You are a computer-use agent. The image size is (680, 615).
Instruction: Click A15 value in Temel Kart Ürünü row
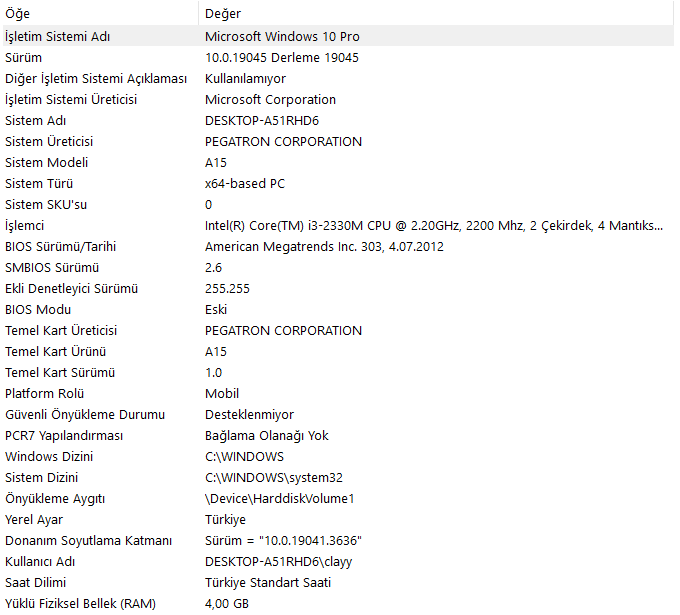coord(216,352)
